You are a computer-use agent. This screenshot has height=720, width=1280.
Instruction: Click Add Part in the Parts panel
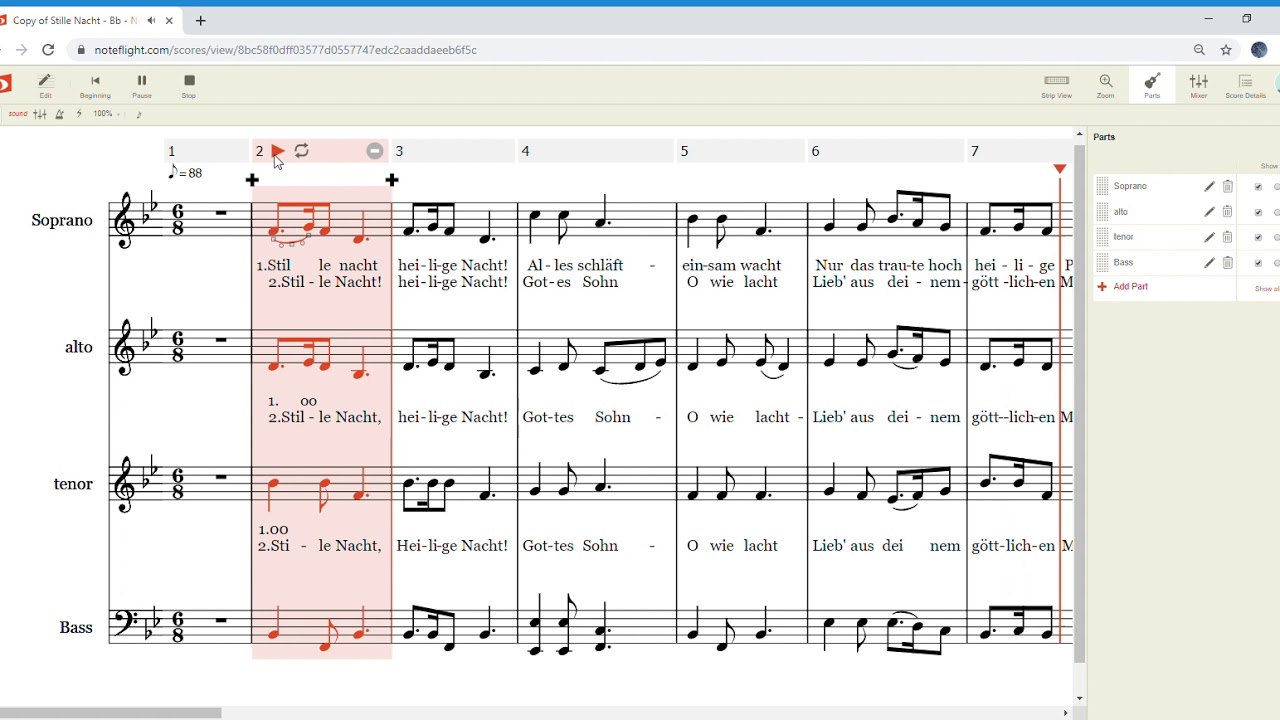pos(1123,287)
